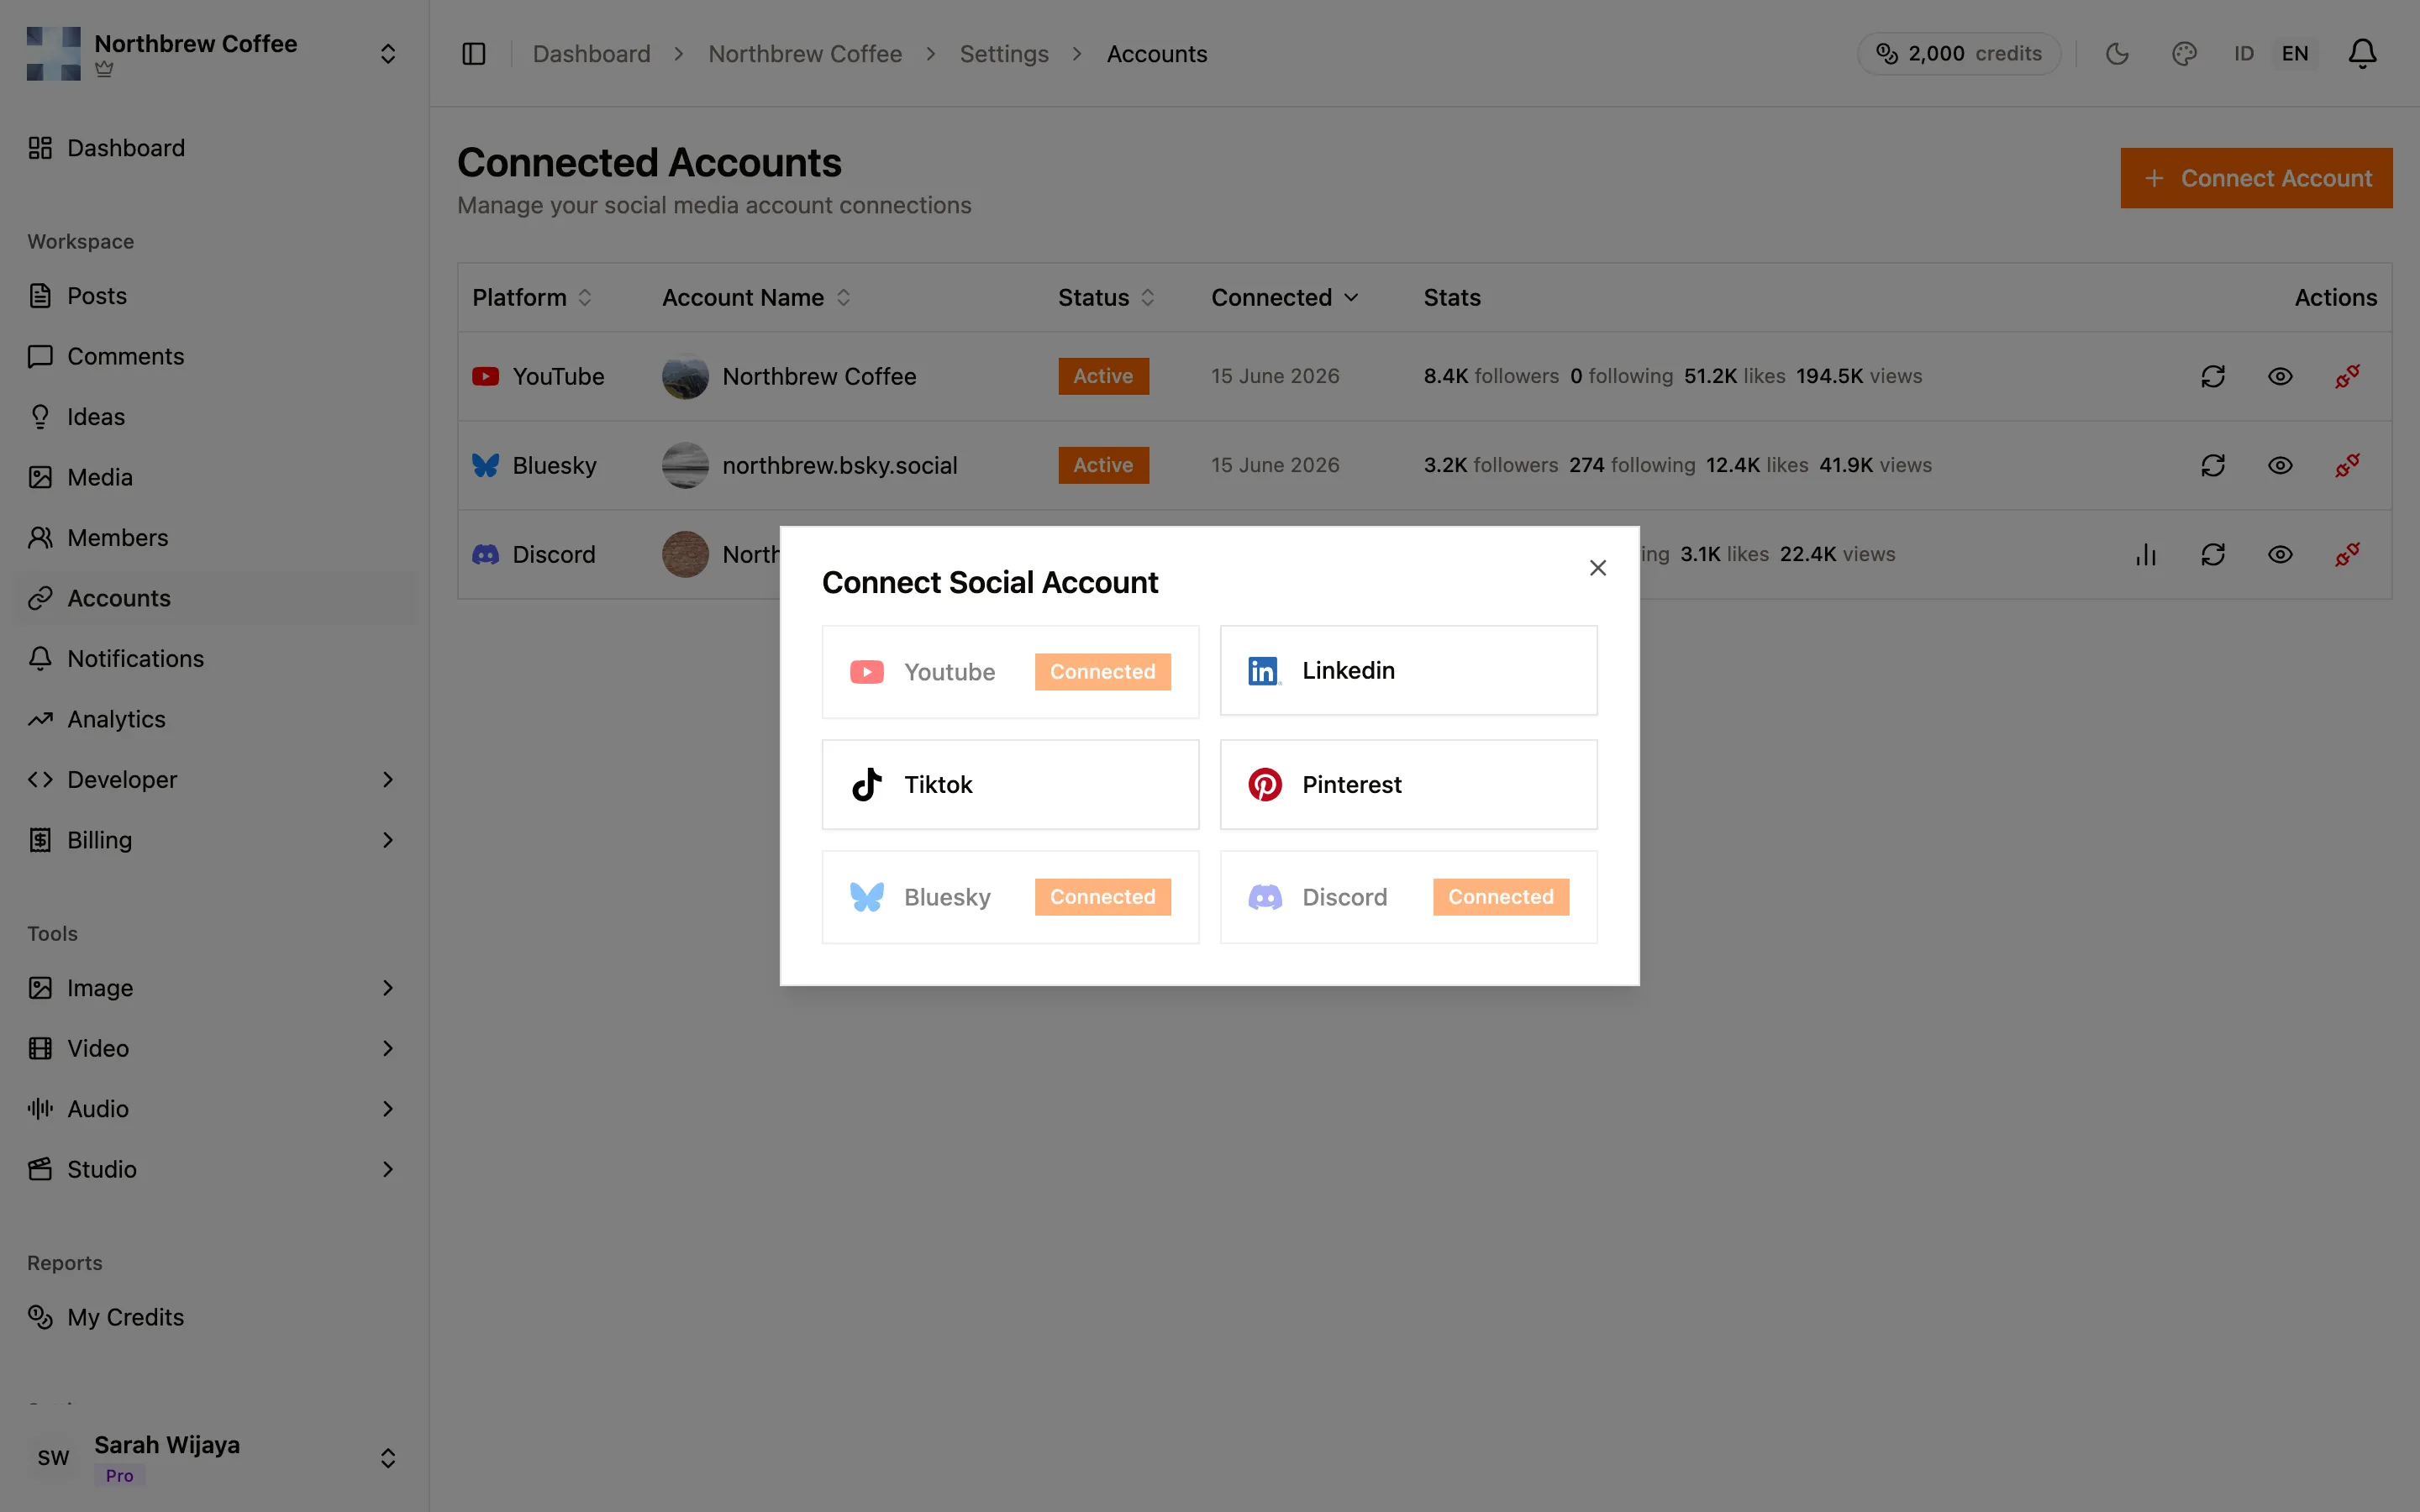Switch language to ID
2420x1512 pixels.
pyautogui.click(x=2244, y=54)
